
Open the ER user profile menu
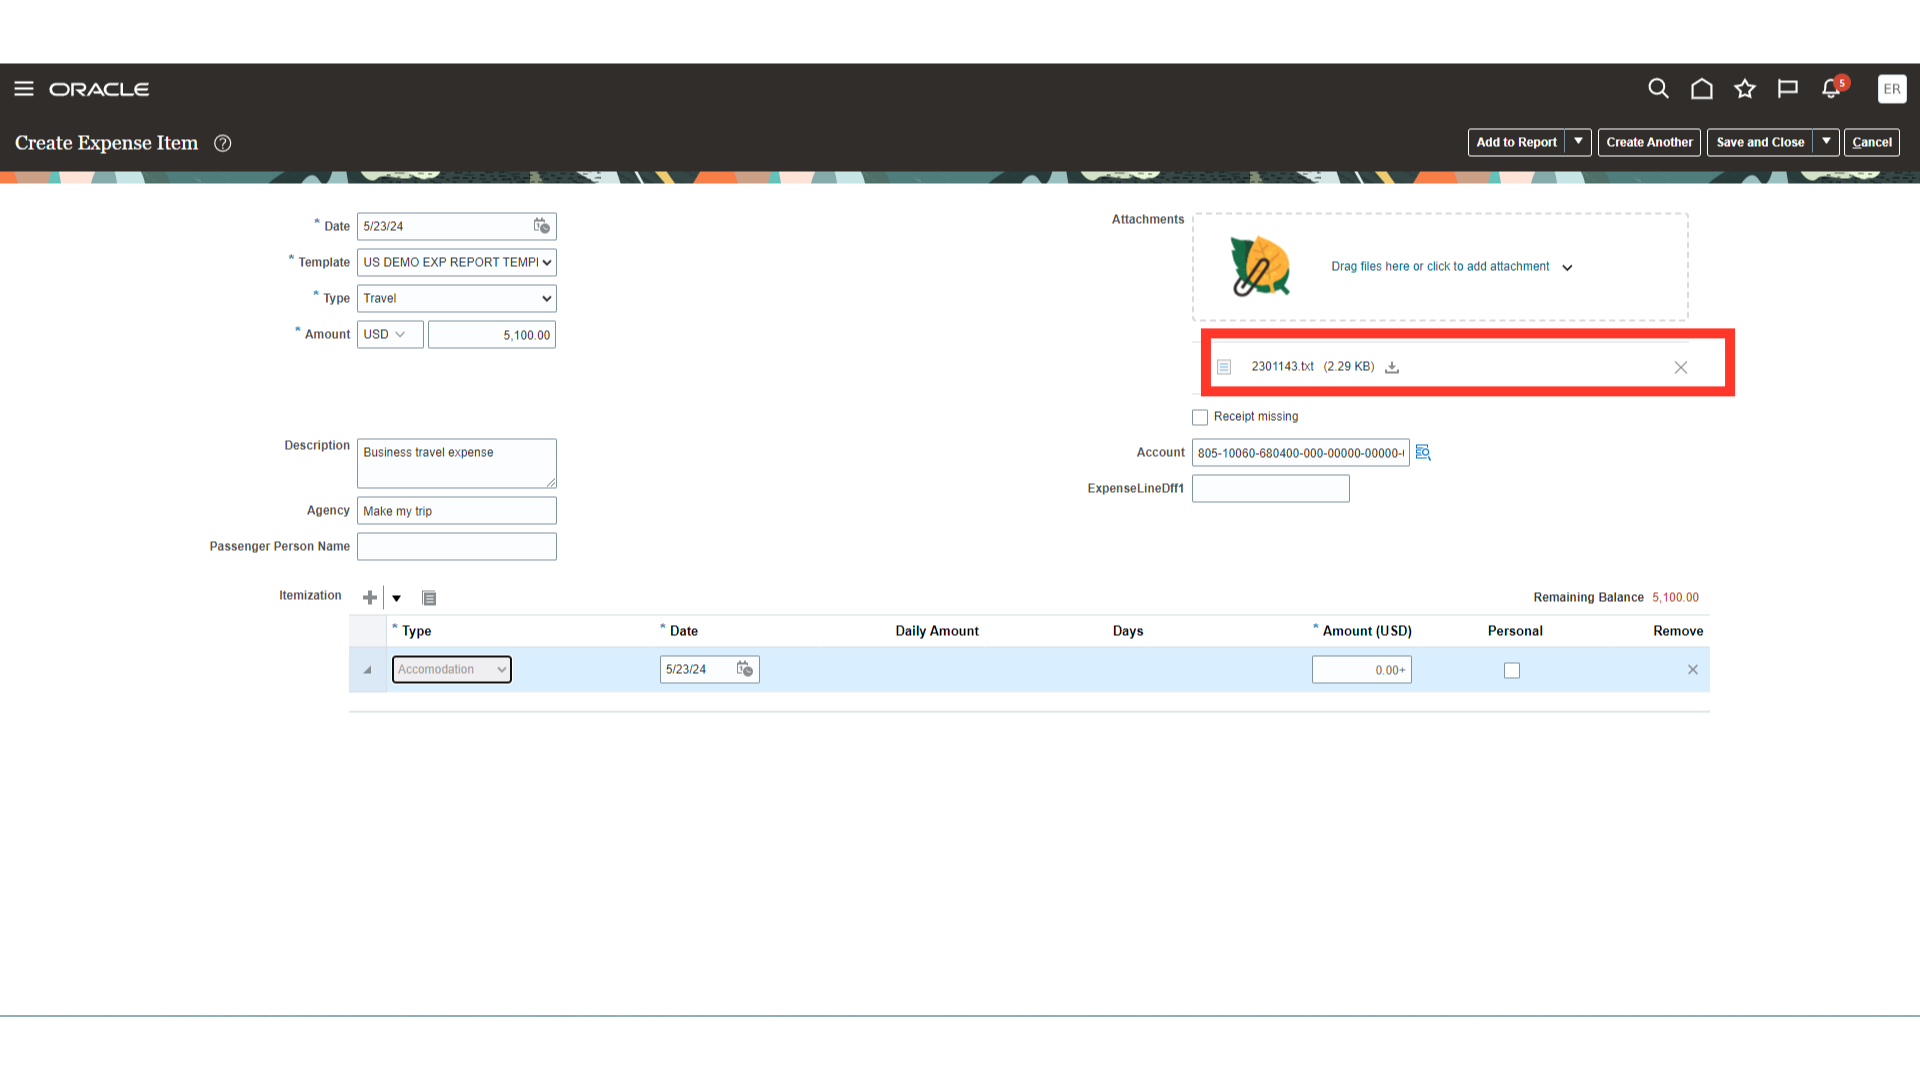[x=1892, y=89]
